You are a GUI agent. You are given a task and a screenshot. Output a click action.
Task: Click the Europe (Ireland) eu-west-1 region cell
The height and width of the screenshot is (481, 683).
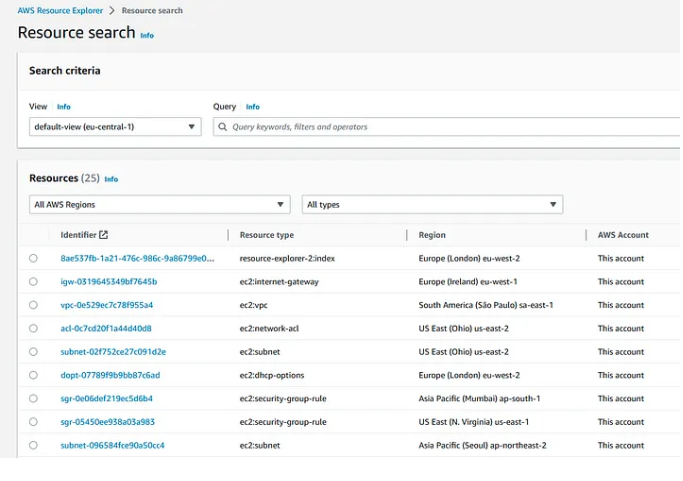tap(468, 281)
